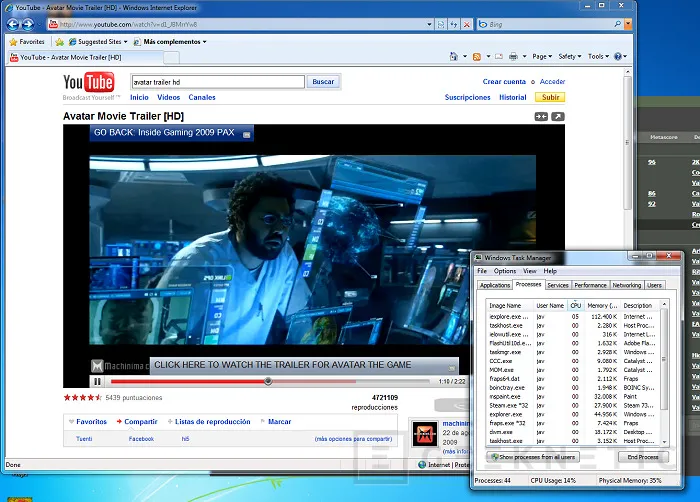The width and height of the screenshot is (700, 502).
Task: Click the Canales navigation link
Action: click(202, 97)
